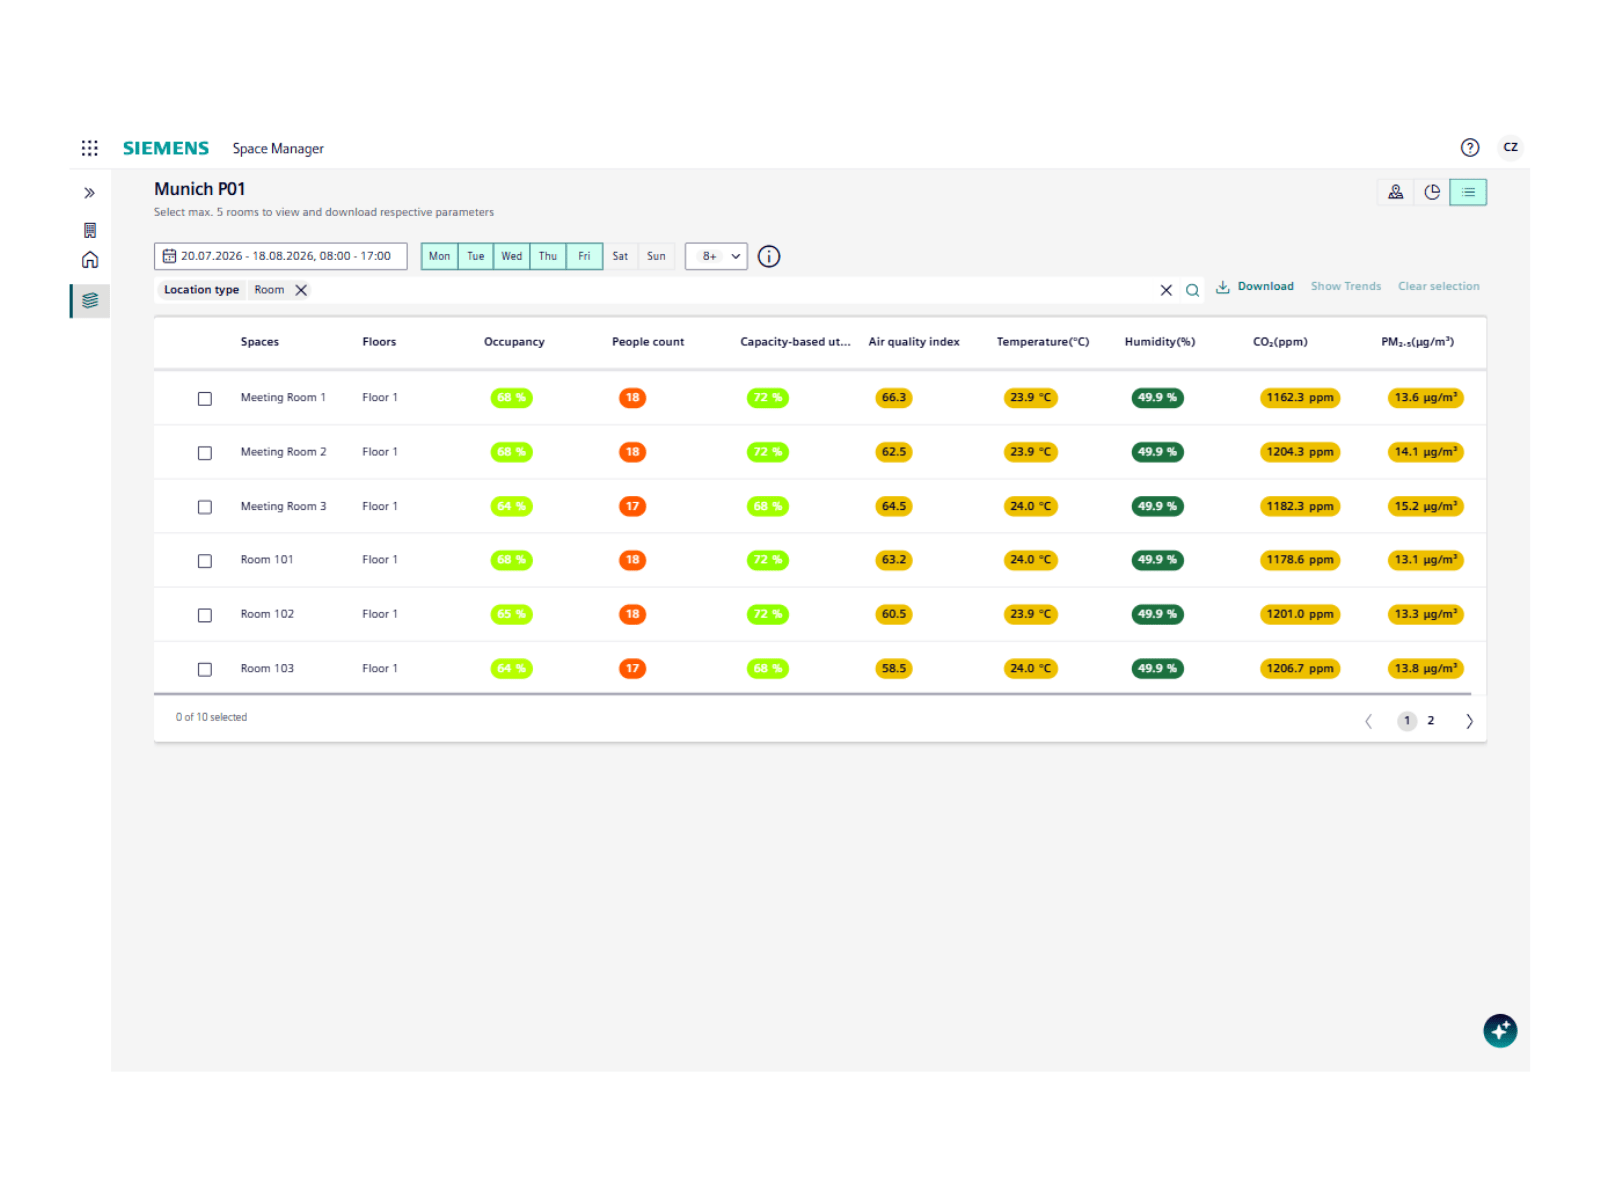
Task: Click the 1162.3 ppm CO₂ value
Action: pyautogui.click(x=1300, y=398)
